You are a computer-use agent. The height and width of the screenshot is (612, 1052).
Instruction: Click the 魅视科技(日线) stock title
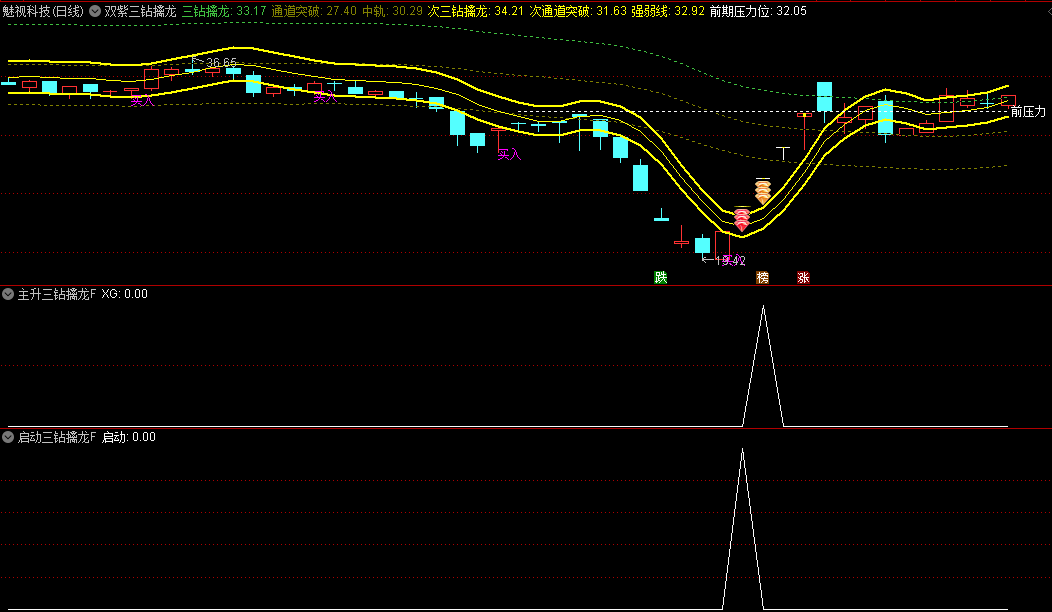[43, 12]
